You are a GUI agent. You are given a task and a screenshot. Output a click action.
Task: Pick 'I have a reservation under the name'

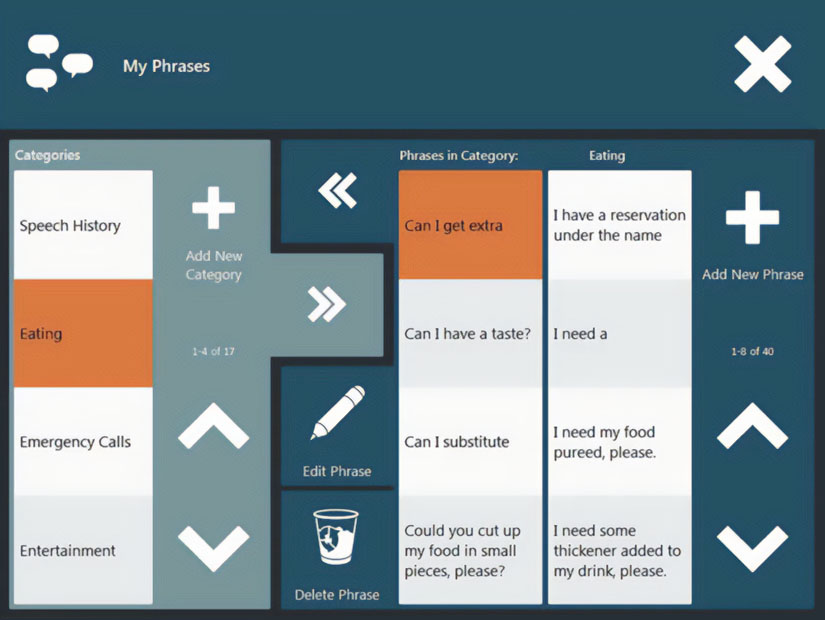coord(620,225)
